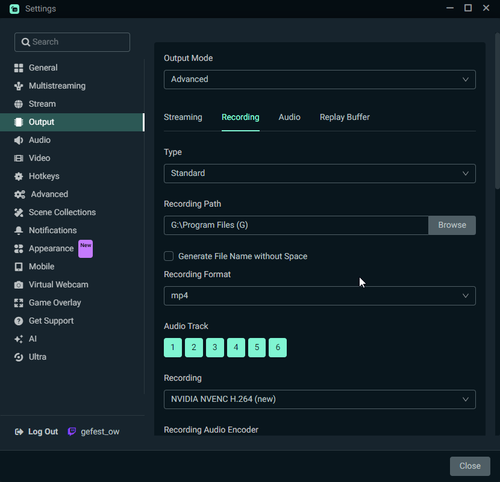500x482 pixels.
Task: Open the Virtual Webcam settings label
Action: tap(58, 285)
